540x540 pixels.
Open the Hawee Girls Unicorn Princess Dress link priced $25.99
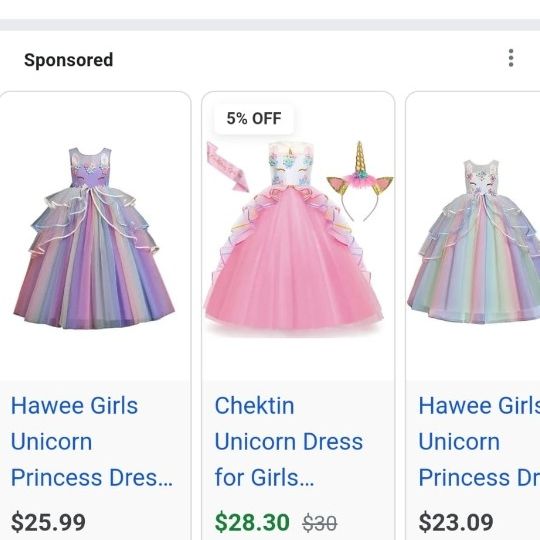92,442
